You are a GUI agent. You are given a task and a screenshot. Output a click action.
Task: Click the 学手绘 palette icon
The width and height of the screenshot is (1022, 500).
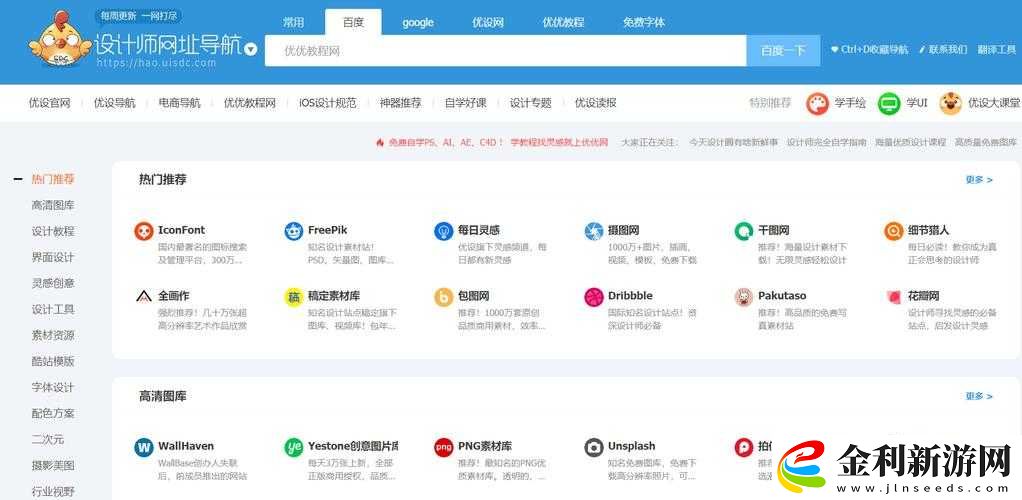coord(817,103)
